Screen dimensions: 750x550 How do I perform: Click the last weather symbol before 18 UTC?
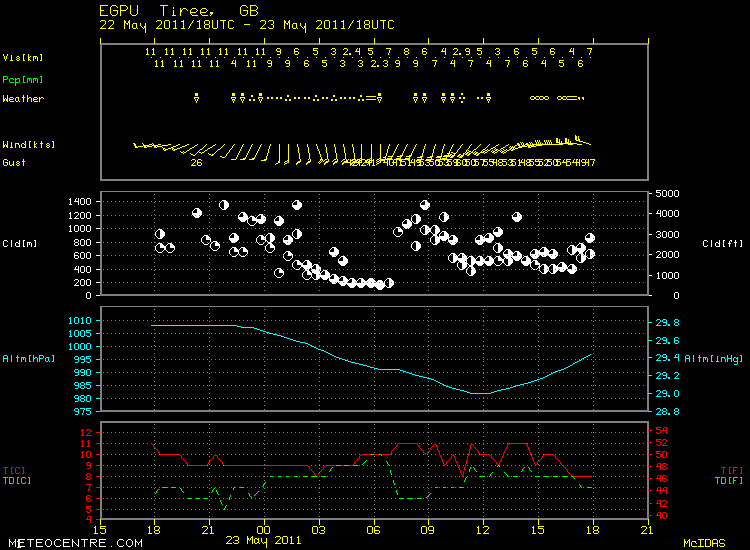(581, 98)
